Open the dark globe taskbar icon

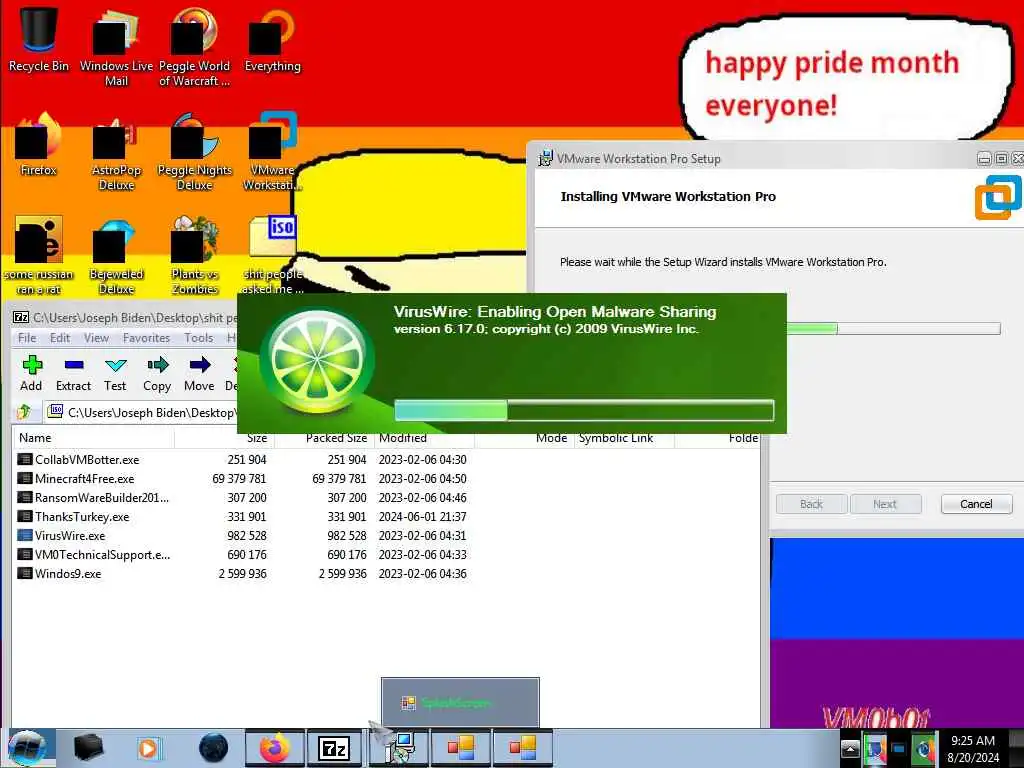(214, 748)
